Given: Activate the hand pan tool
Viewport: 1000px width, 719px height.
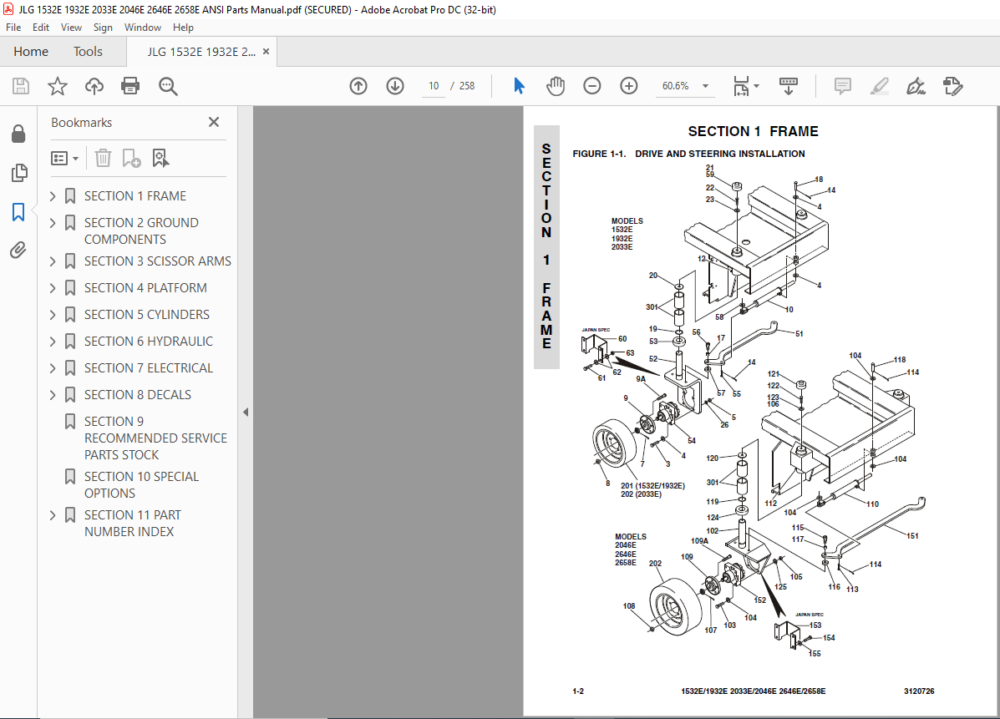Looking at the screenshot, I should click(x=555, y=86).
